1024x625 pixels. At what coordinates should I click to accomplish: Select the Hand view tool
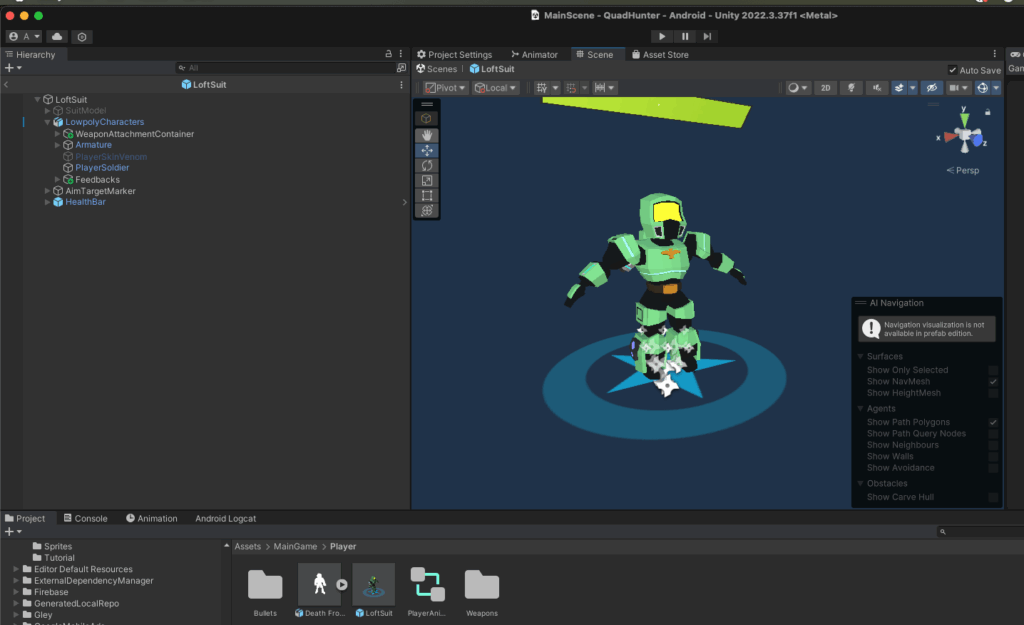[427, 135]
